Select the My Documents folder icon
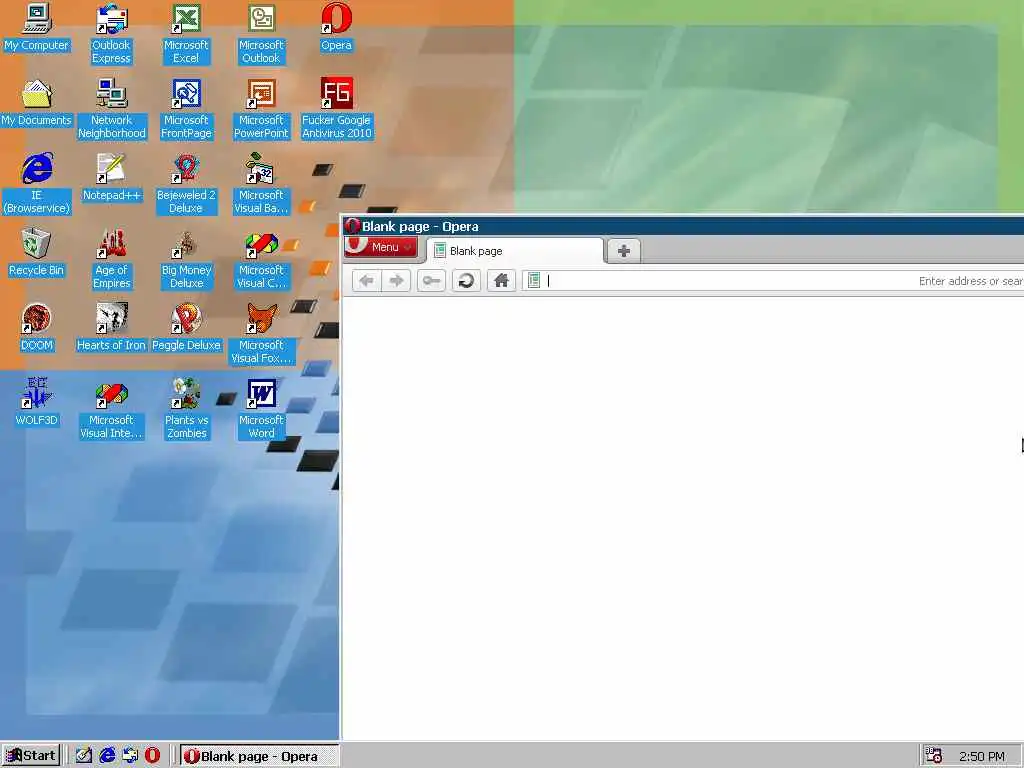Viewport: 1024px width, 768px height. click(x=37, y=103)
